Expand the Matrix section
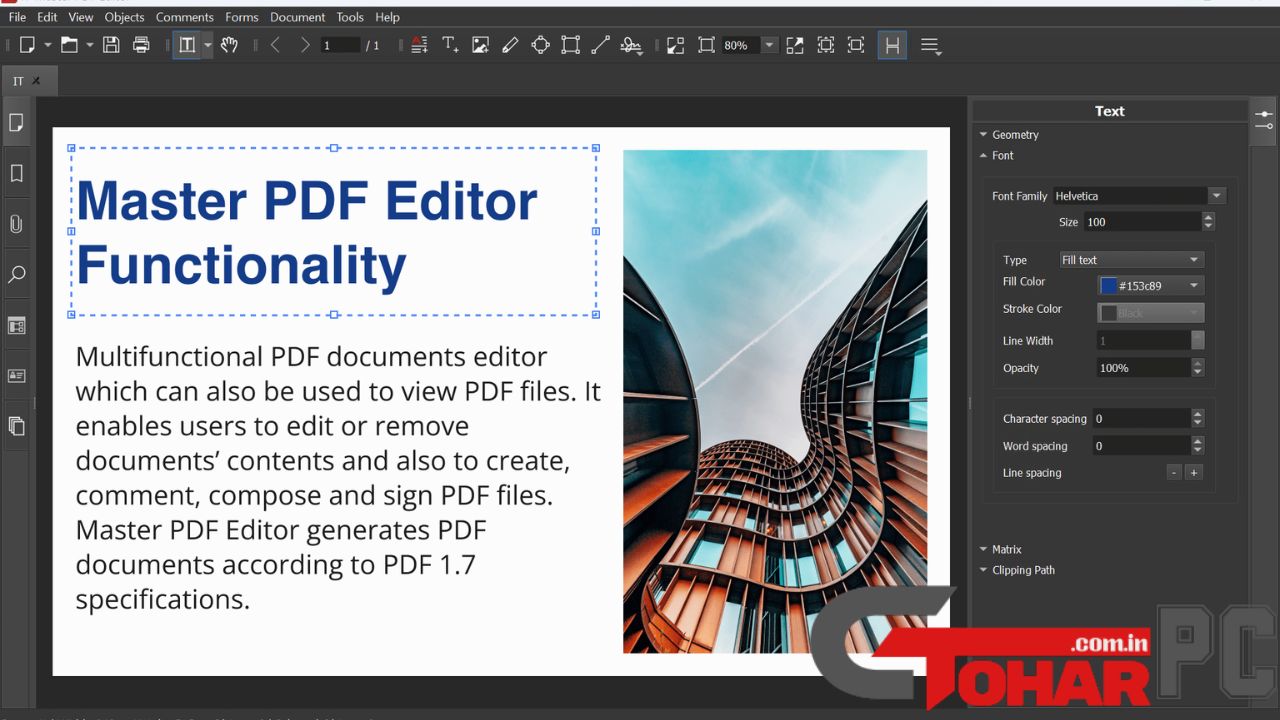Screen dimensions: 1280x720 (x=1000, y=550)
